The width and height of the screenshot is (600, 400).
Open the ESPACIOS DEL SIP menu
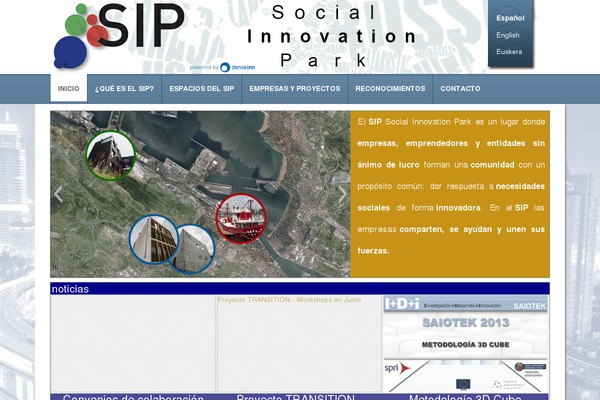tap(202, 89)
